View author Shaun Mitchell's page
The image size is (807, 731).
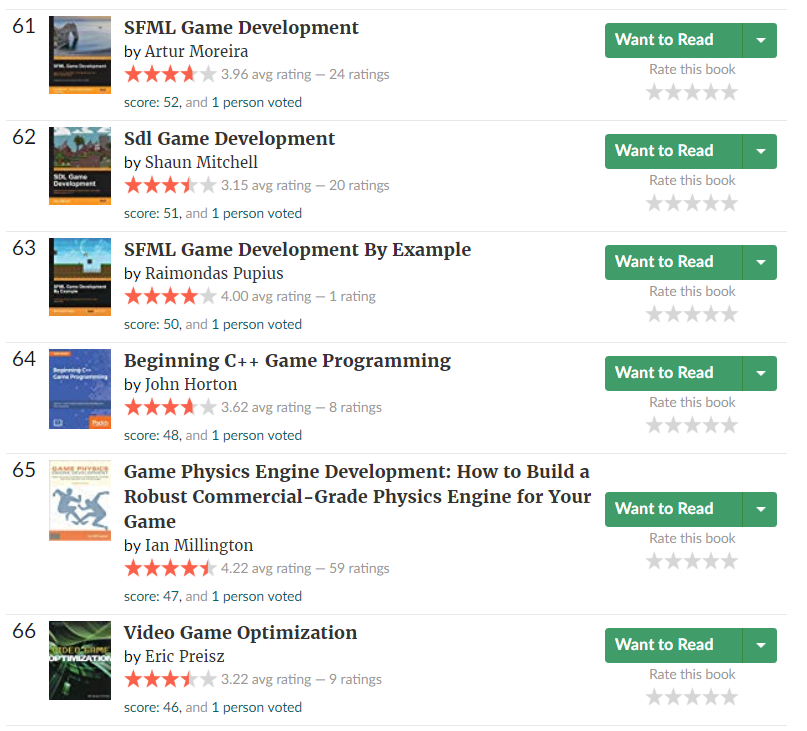201,162
